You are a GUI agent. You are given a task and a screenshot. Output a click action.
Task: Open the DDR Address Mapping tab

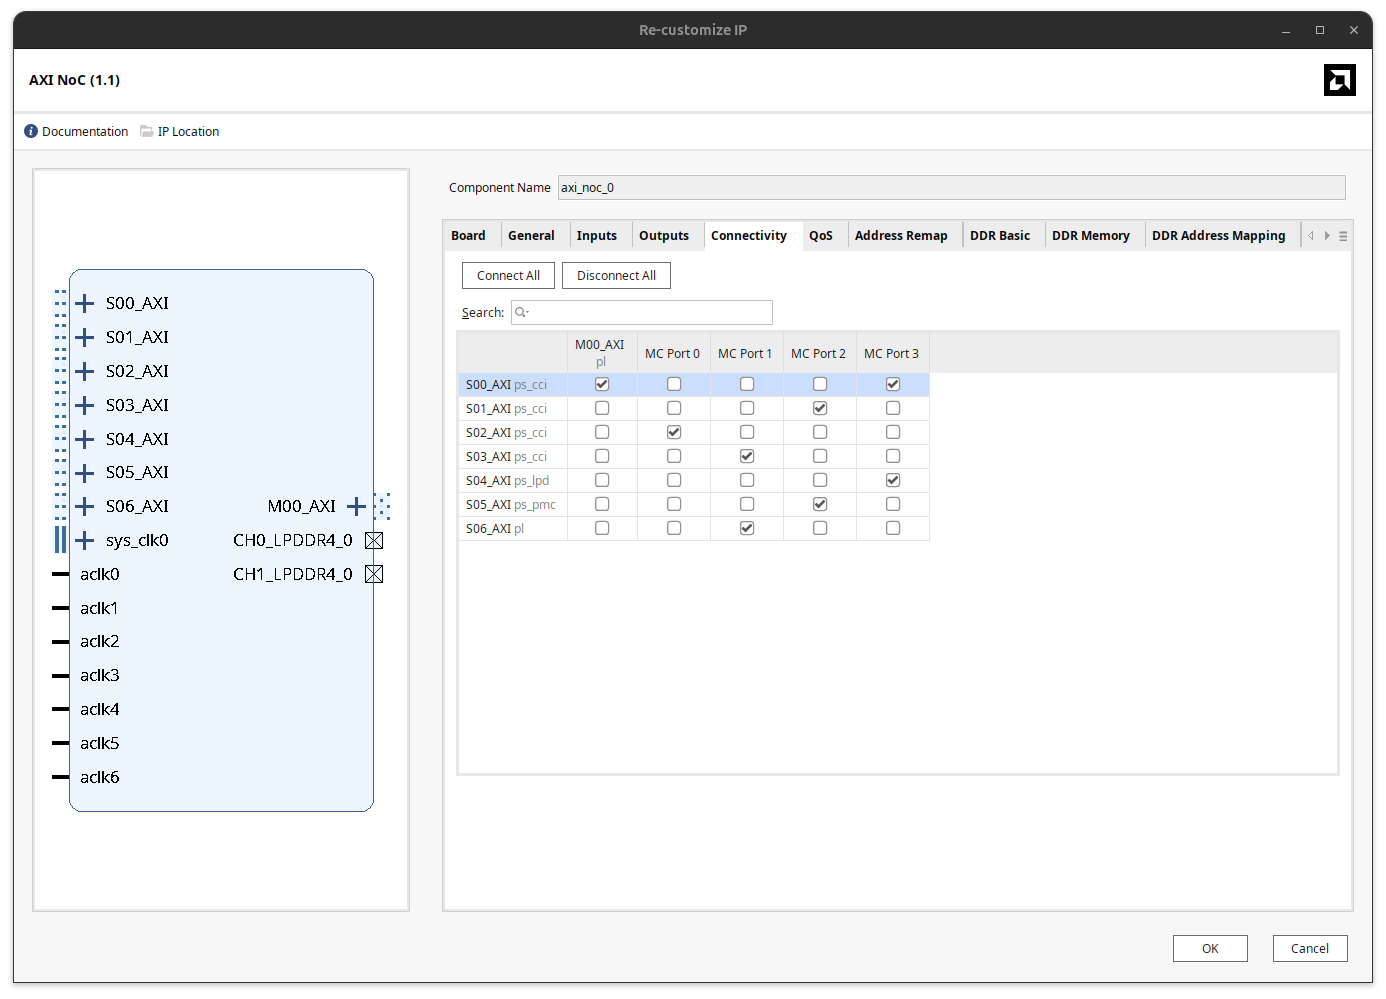tap(1219, 236)
